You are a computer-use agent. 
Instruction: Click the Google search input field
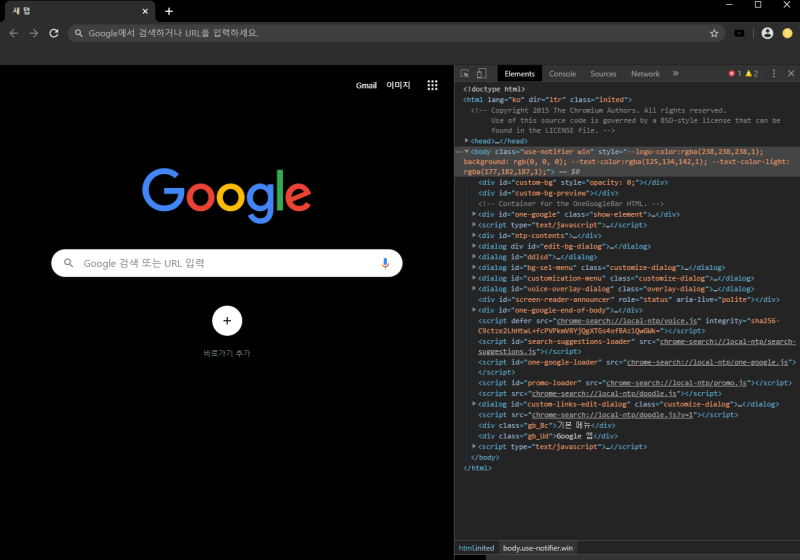coord(227,263)
